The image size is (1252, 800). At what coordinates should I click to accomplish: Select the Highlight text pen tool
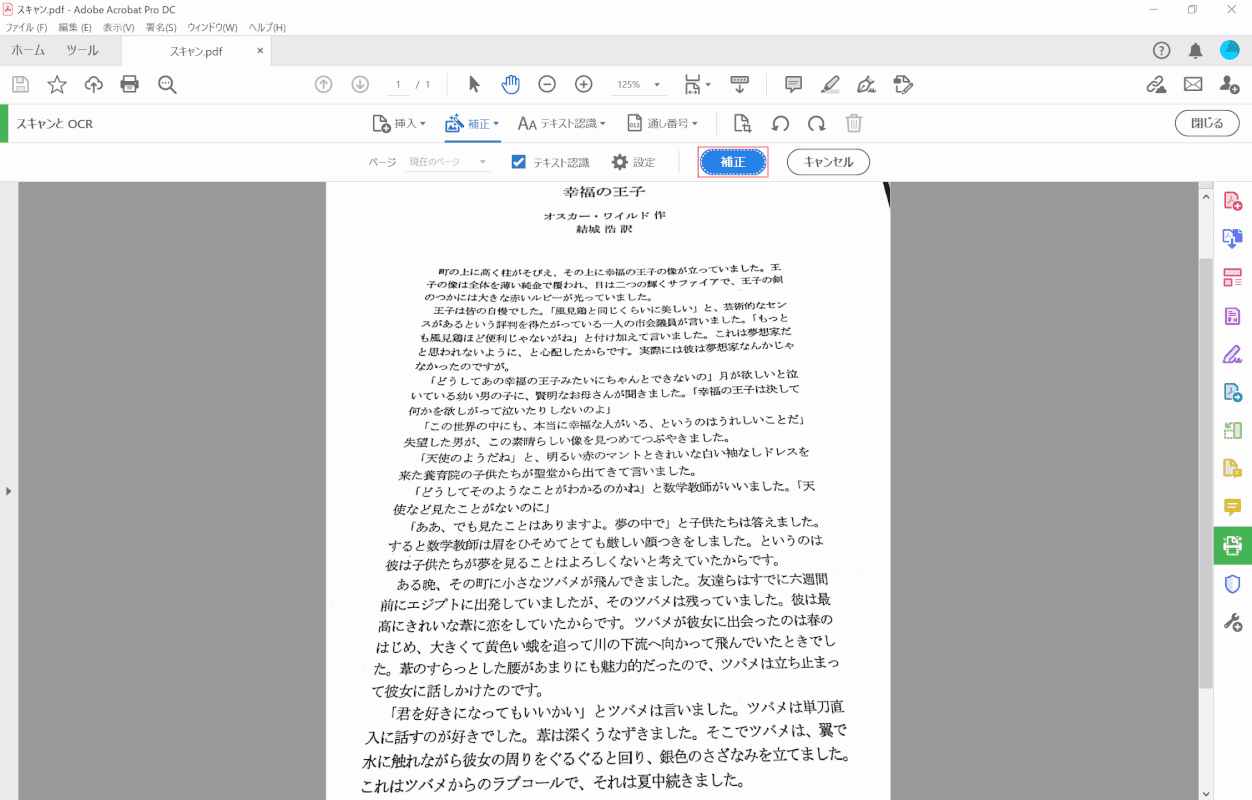[x=830, y=85]
